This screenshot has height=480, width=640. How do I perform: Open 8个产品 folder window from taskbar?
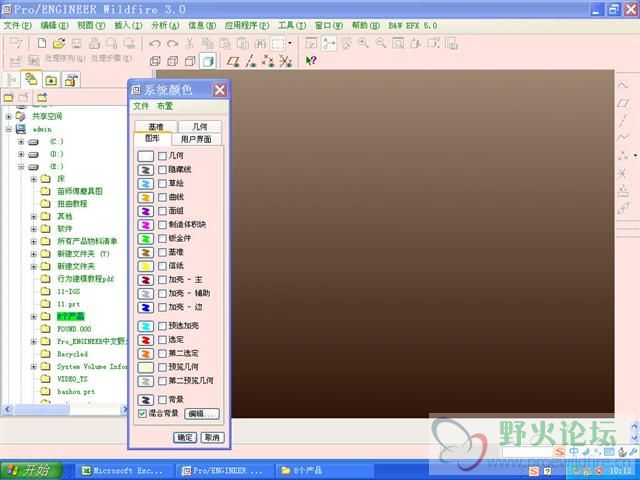(x=325, y=471)
